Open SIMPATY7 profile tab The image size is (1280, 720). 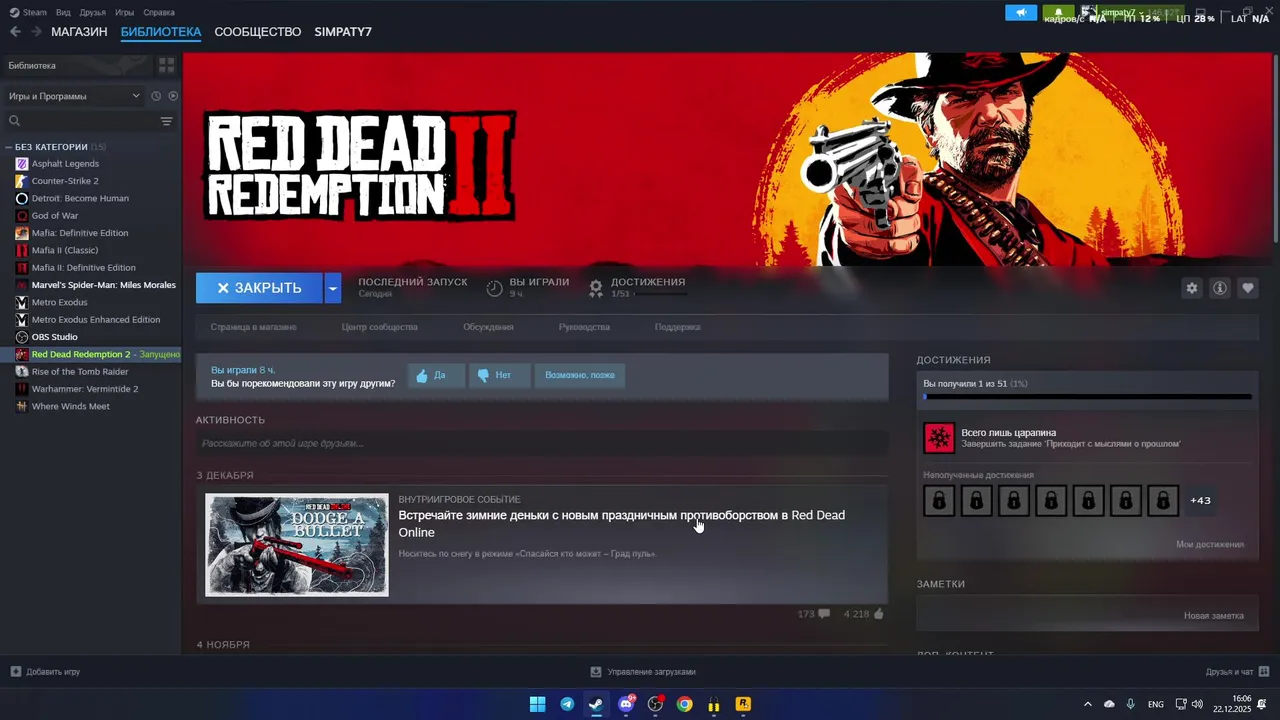pos(343,32)
